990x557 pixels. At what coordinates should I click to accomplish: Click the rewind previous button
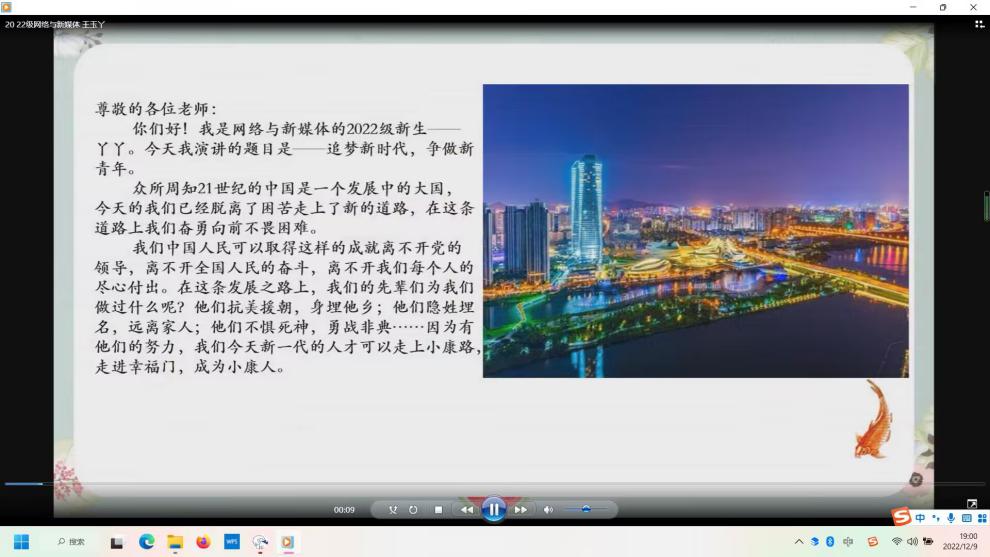point(467,510)
